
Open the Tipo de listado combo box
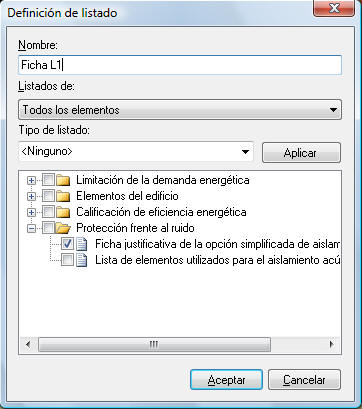click(136, 152)
